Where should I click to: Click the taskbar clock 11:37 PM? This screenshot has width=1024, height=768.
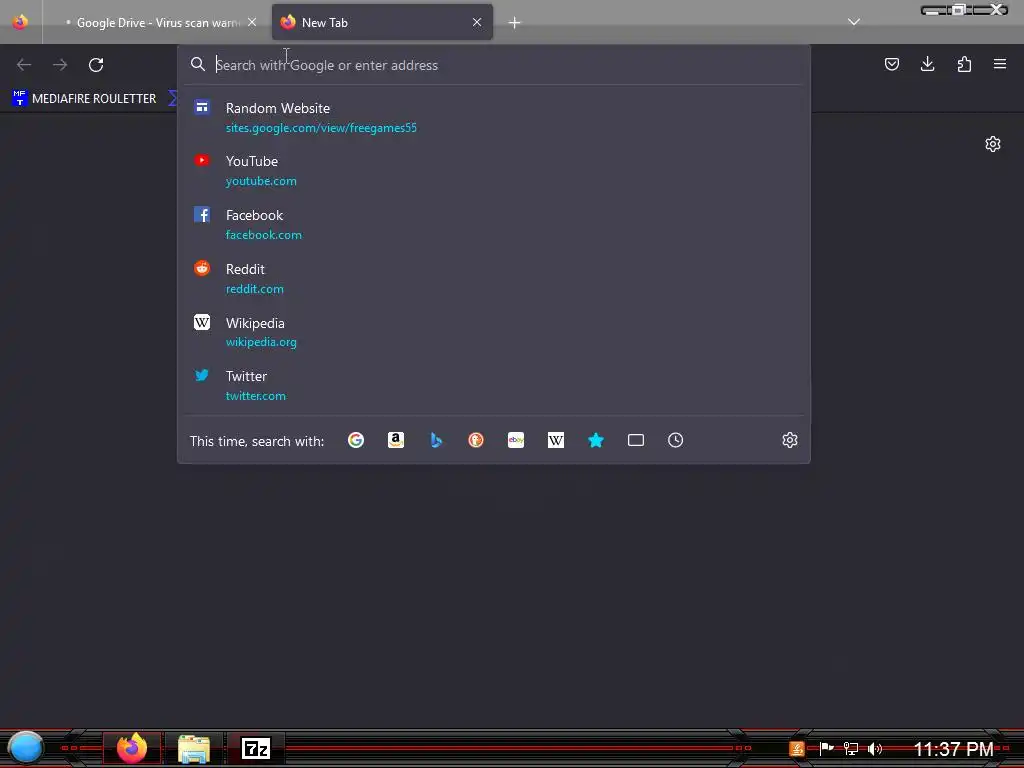(x=953, y=749)
